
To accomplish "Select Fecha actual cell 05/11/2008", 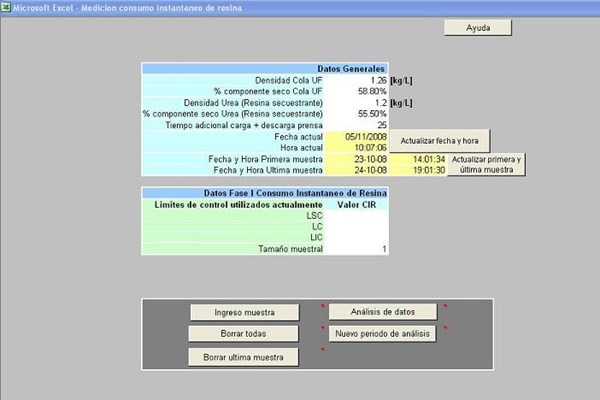I will click(356, 137).
